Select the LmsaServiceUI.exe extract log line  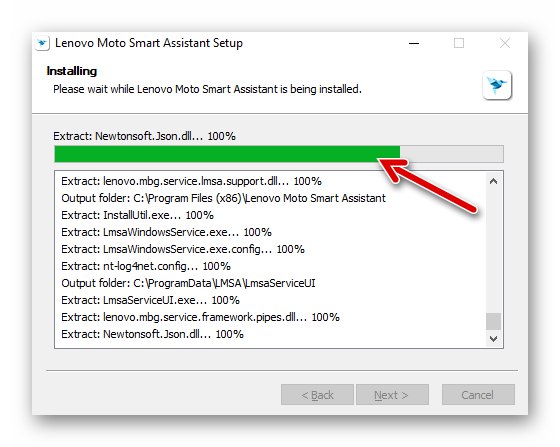point(150,300)
